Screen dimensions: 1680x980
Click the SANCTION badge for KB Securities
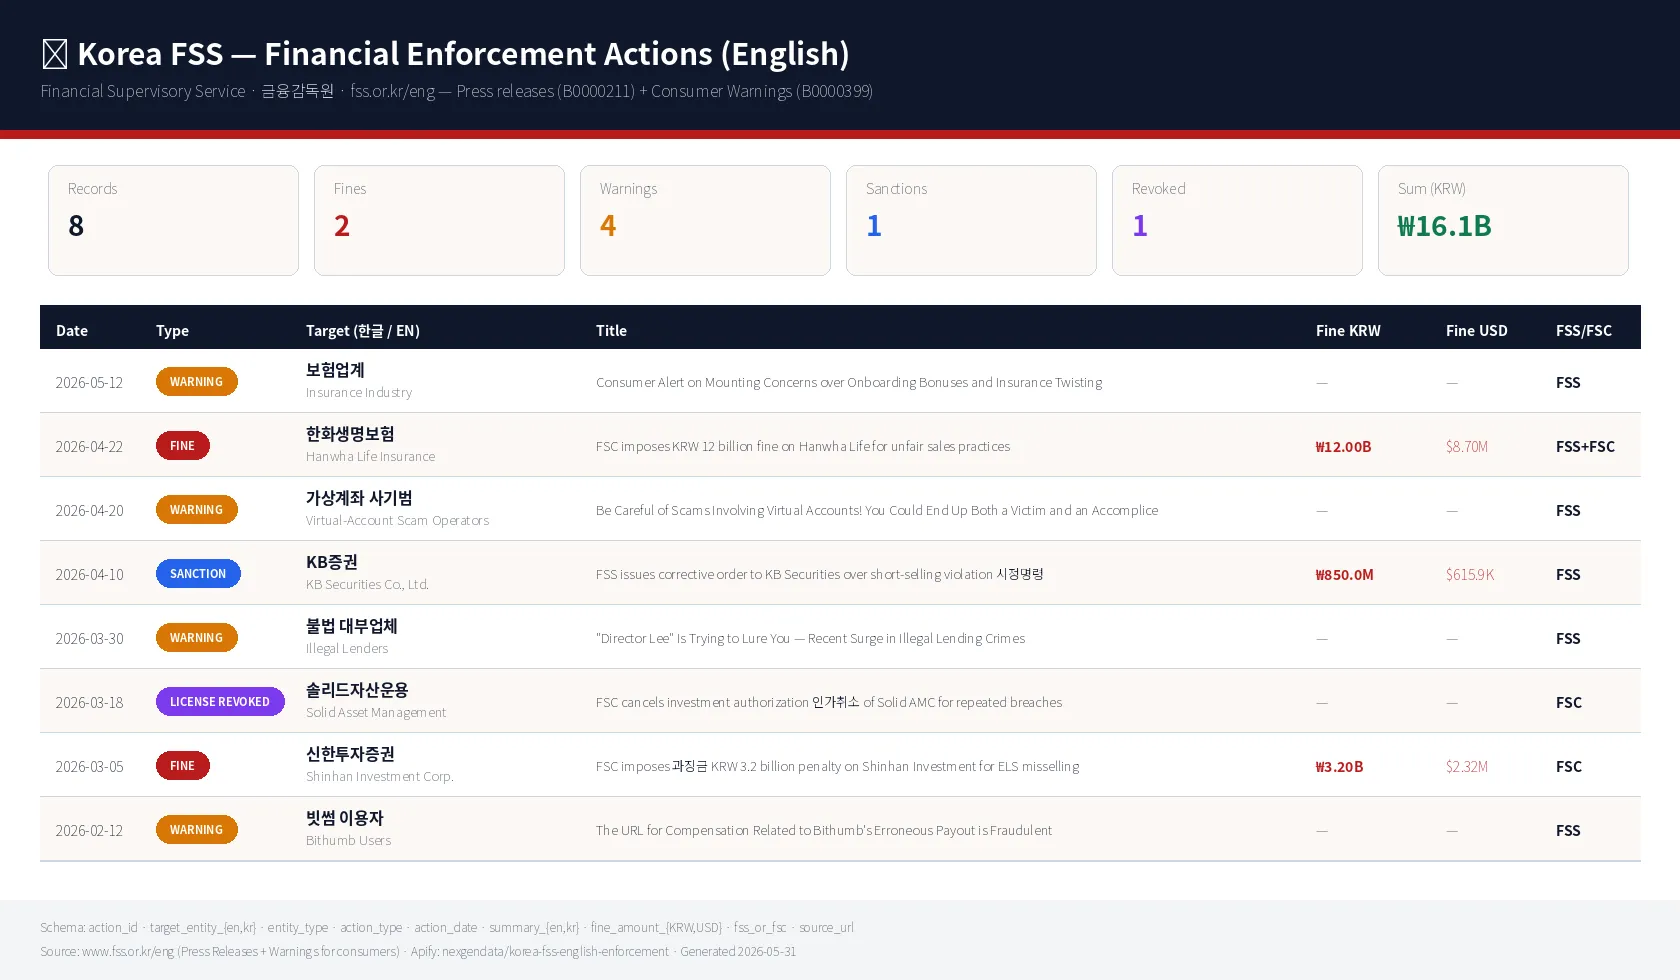[198, 574]
